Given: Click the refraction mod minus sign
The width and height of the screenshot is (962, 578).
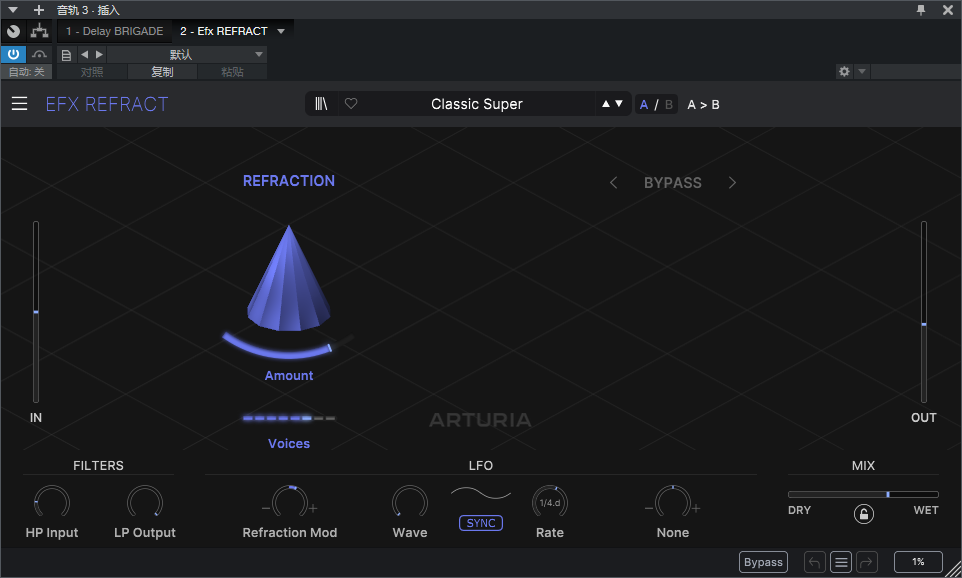Looking at the screenshot, I should (x=266, y=508).
